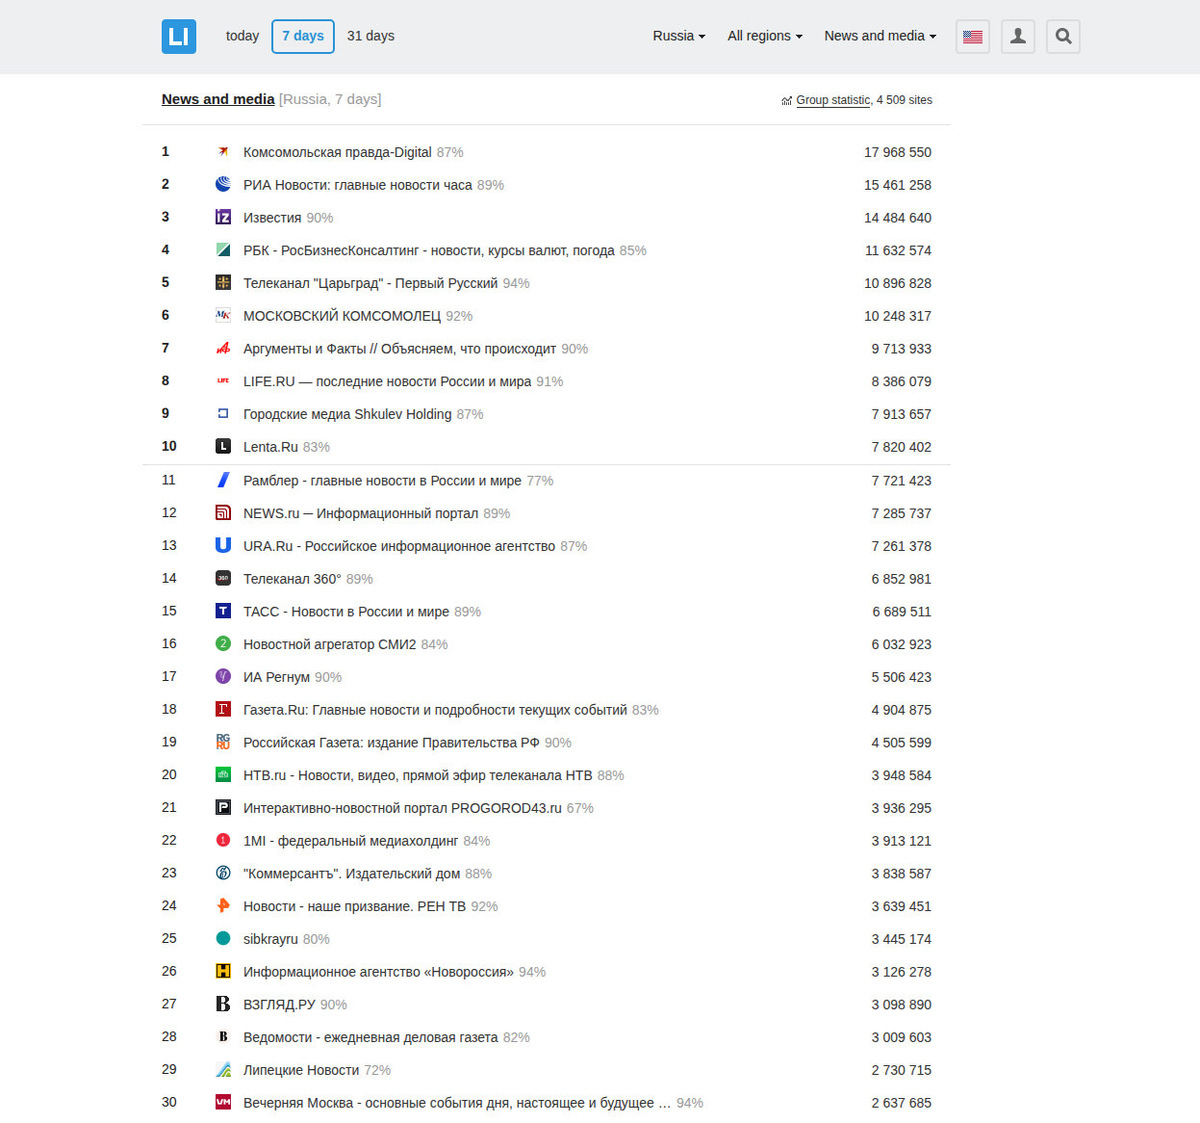Open 1MI федеральный медиахолдинг link
The image size is (1200, 1123).
351,841
